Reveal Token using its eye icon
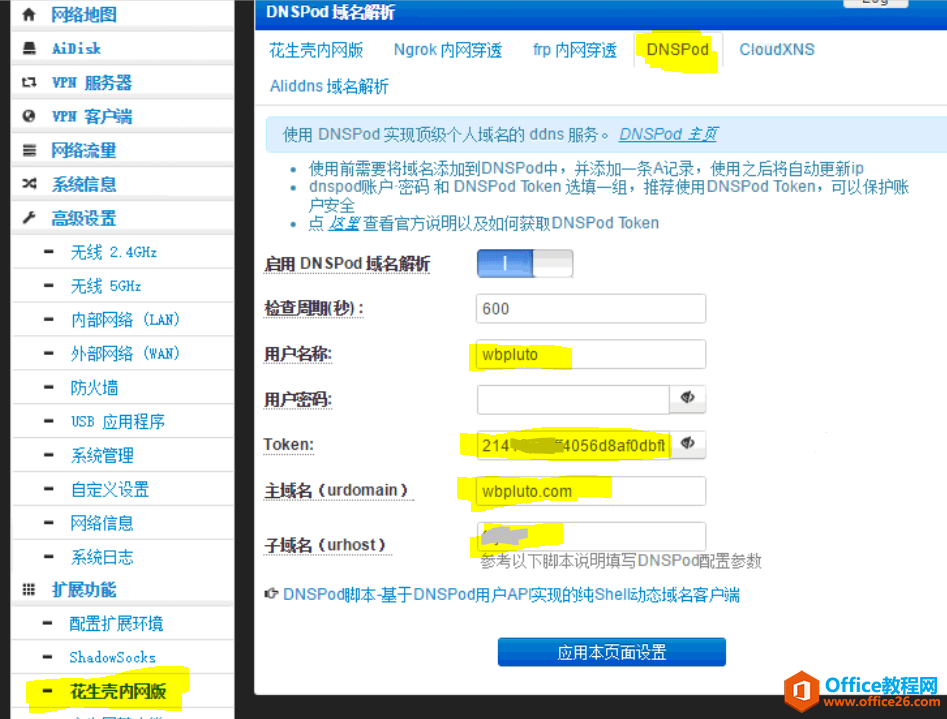Image resolution: width=947 pixels, height=719 pixels. pyautogui.click(x=687, y=444)
